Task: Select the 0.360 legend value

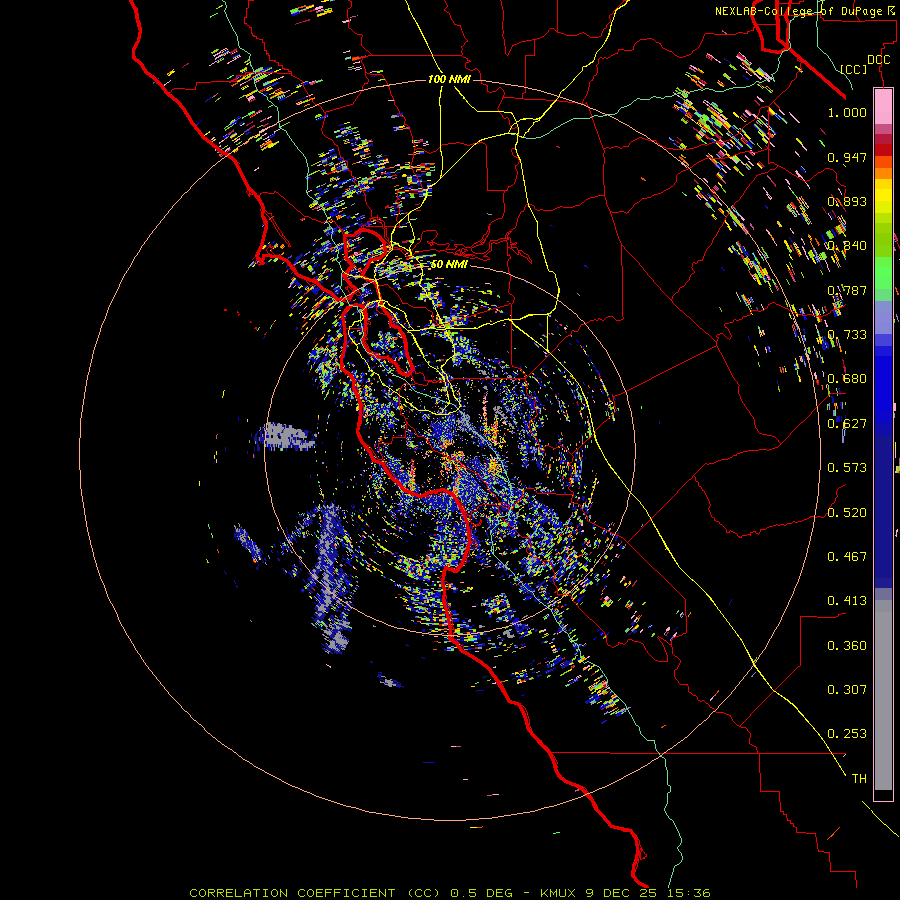Action: pyautogui.click(x=847, y=646)
